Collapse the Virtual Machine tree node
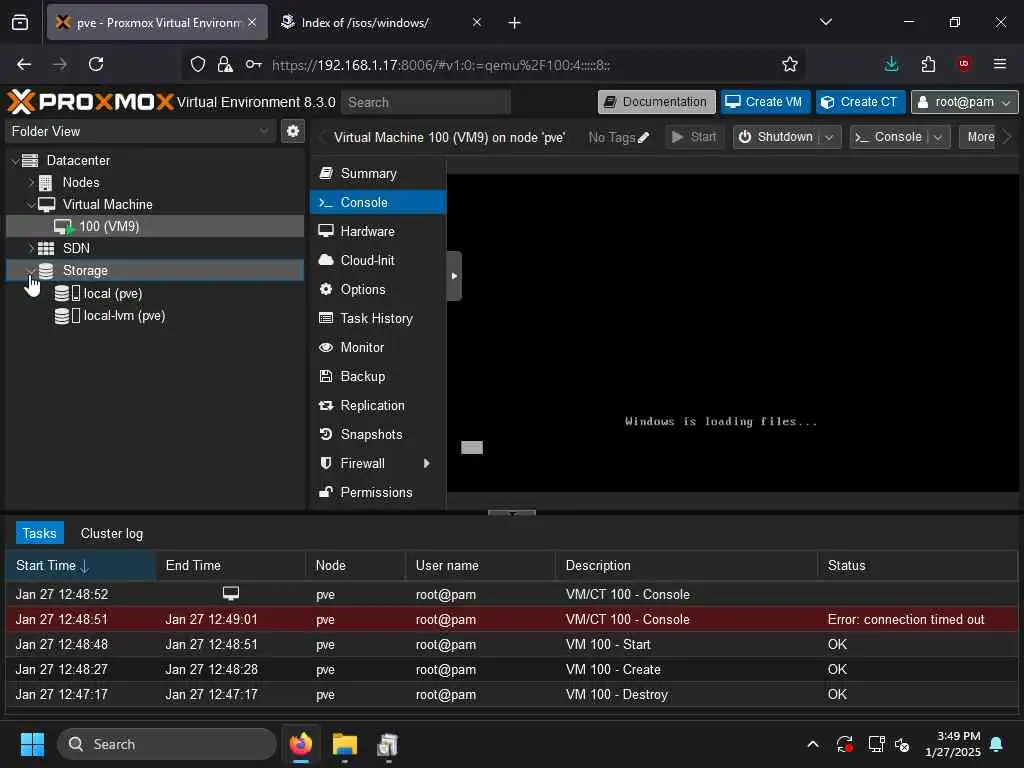 31,204
